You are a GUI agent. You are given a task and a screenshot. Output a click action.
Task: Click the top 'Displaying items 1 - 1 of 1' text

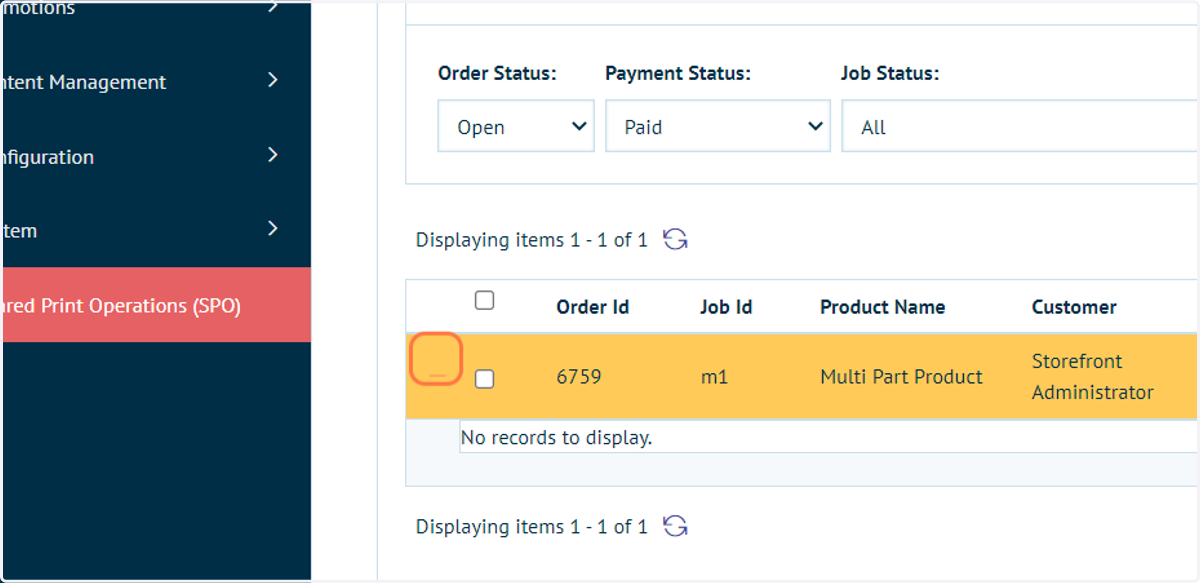pyautogui.click(x=532, y=240)
